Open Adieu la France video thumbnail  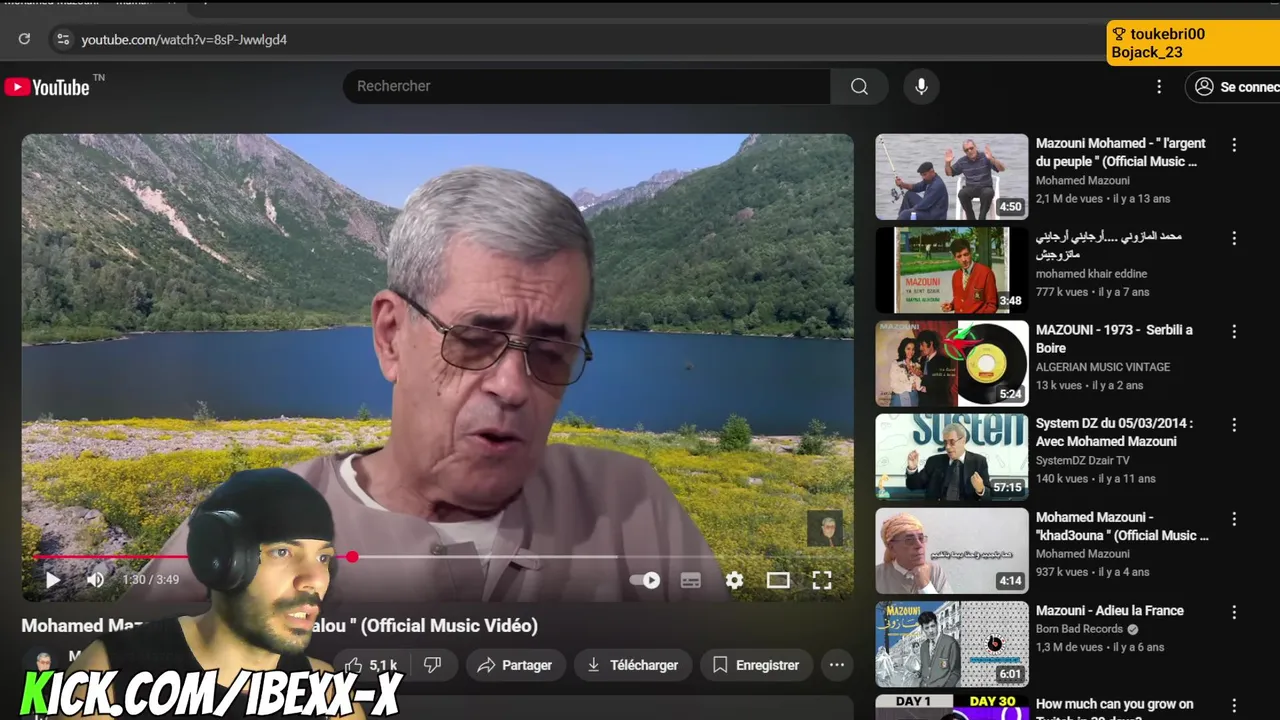point(952,644)
